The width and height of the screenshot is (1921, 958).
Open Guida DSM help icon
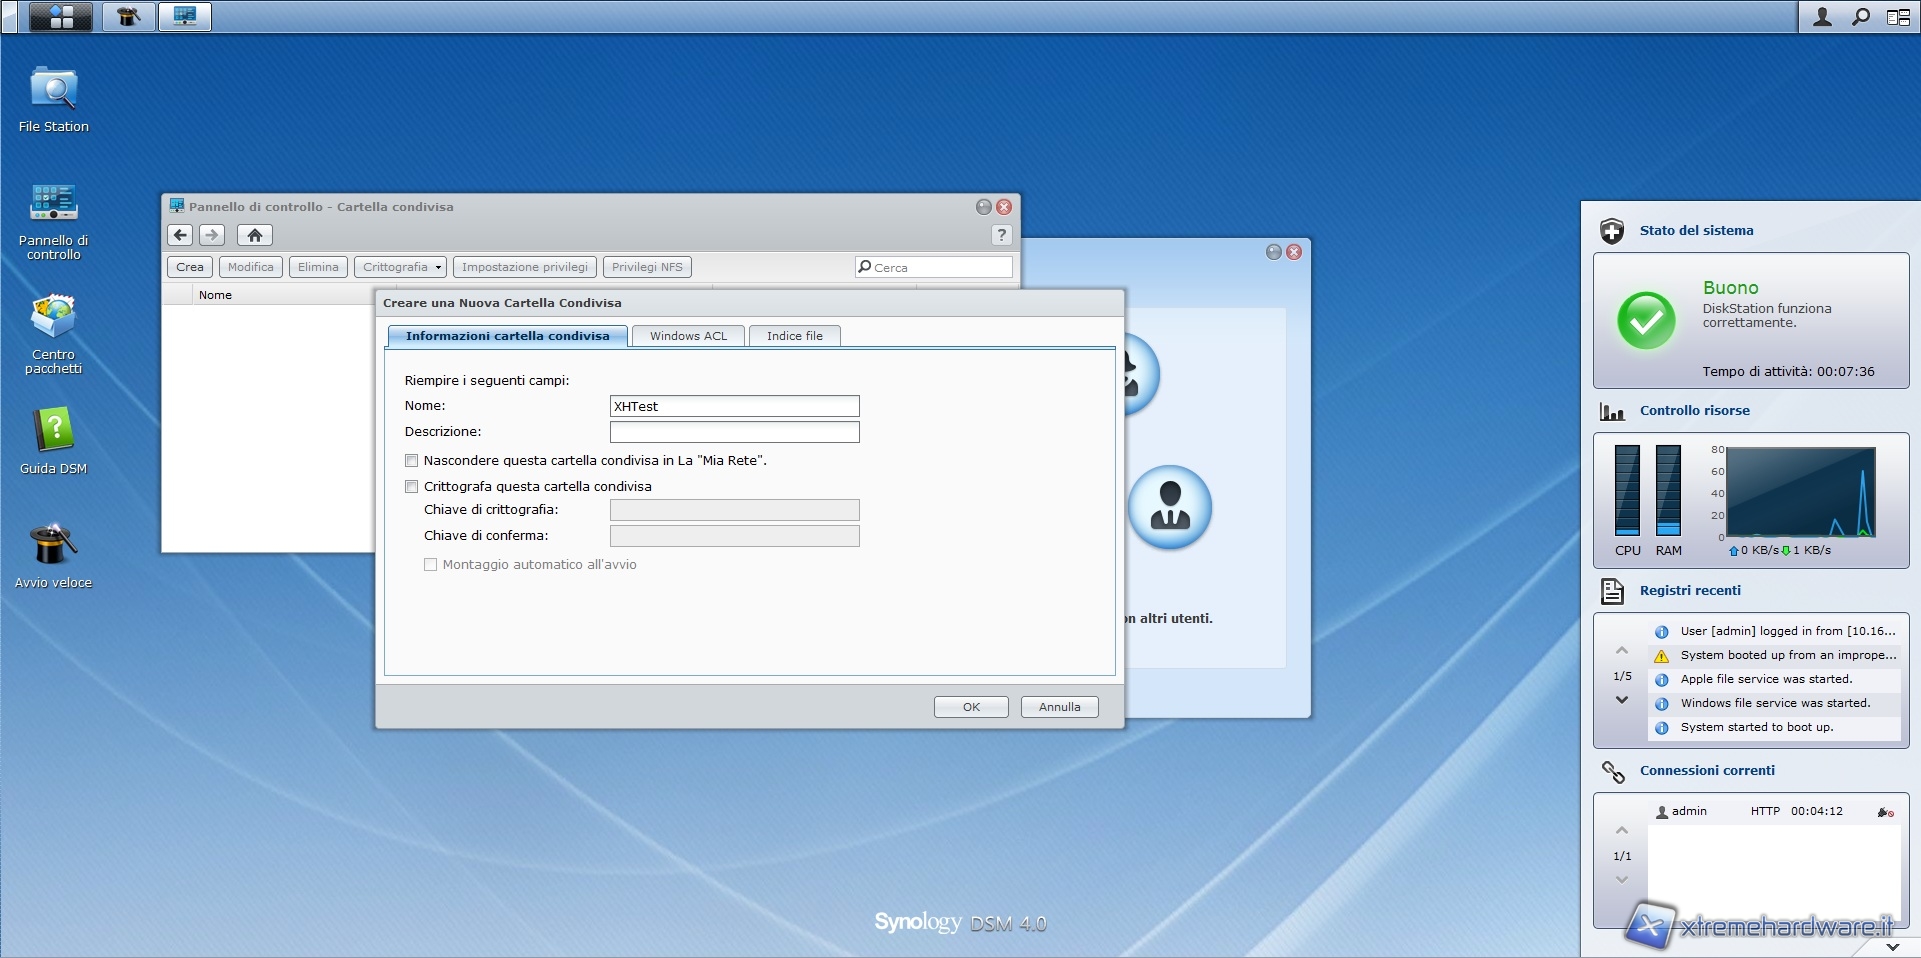click(54, 432)
